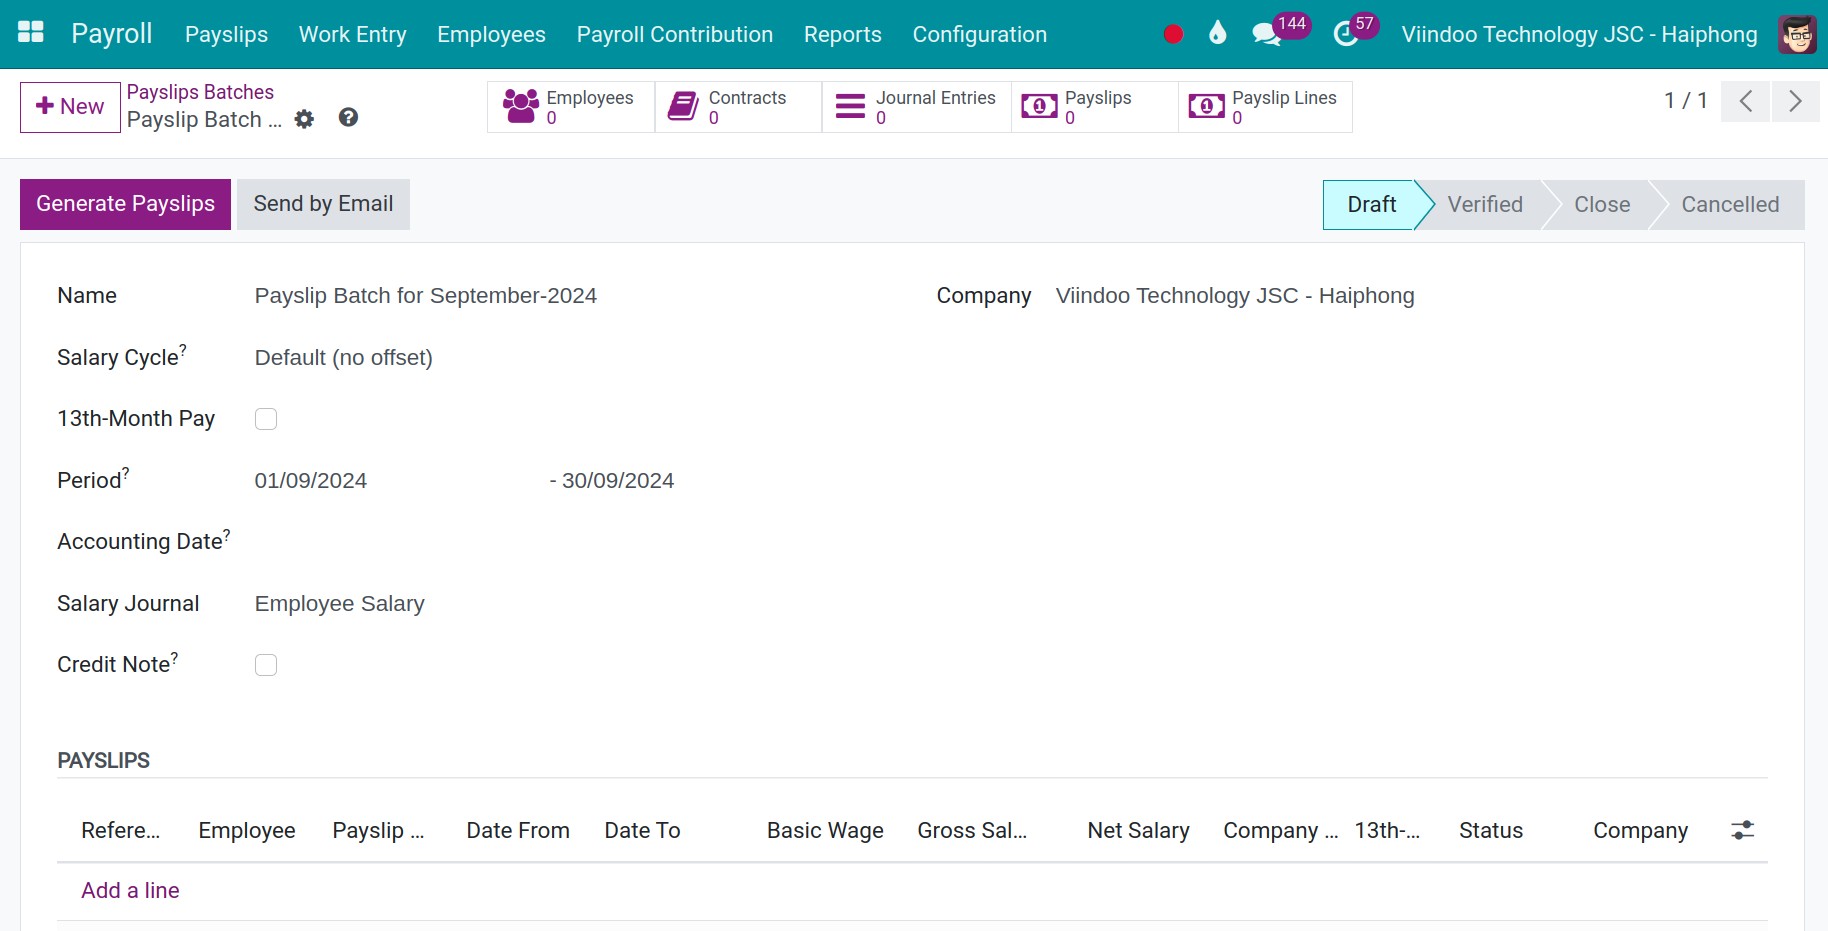Open the apps grid home menu
Image resolution: width=1828 pixels, height=931 pixels.
pos(31,33)
